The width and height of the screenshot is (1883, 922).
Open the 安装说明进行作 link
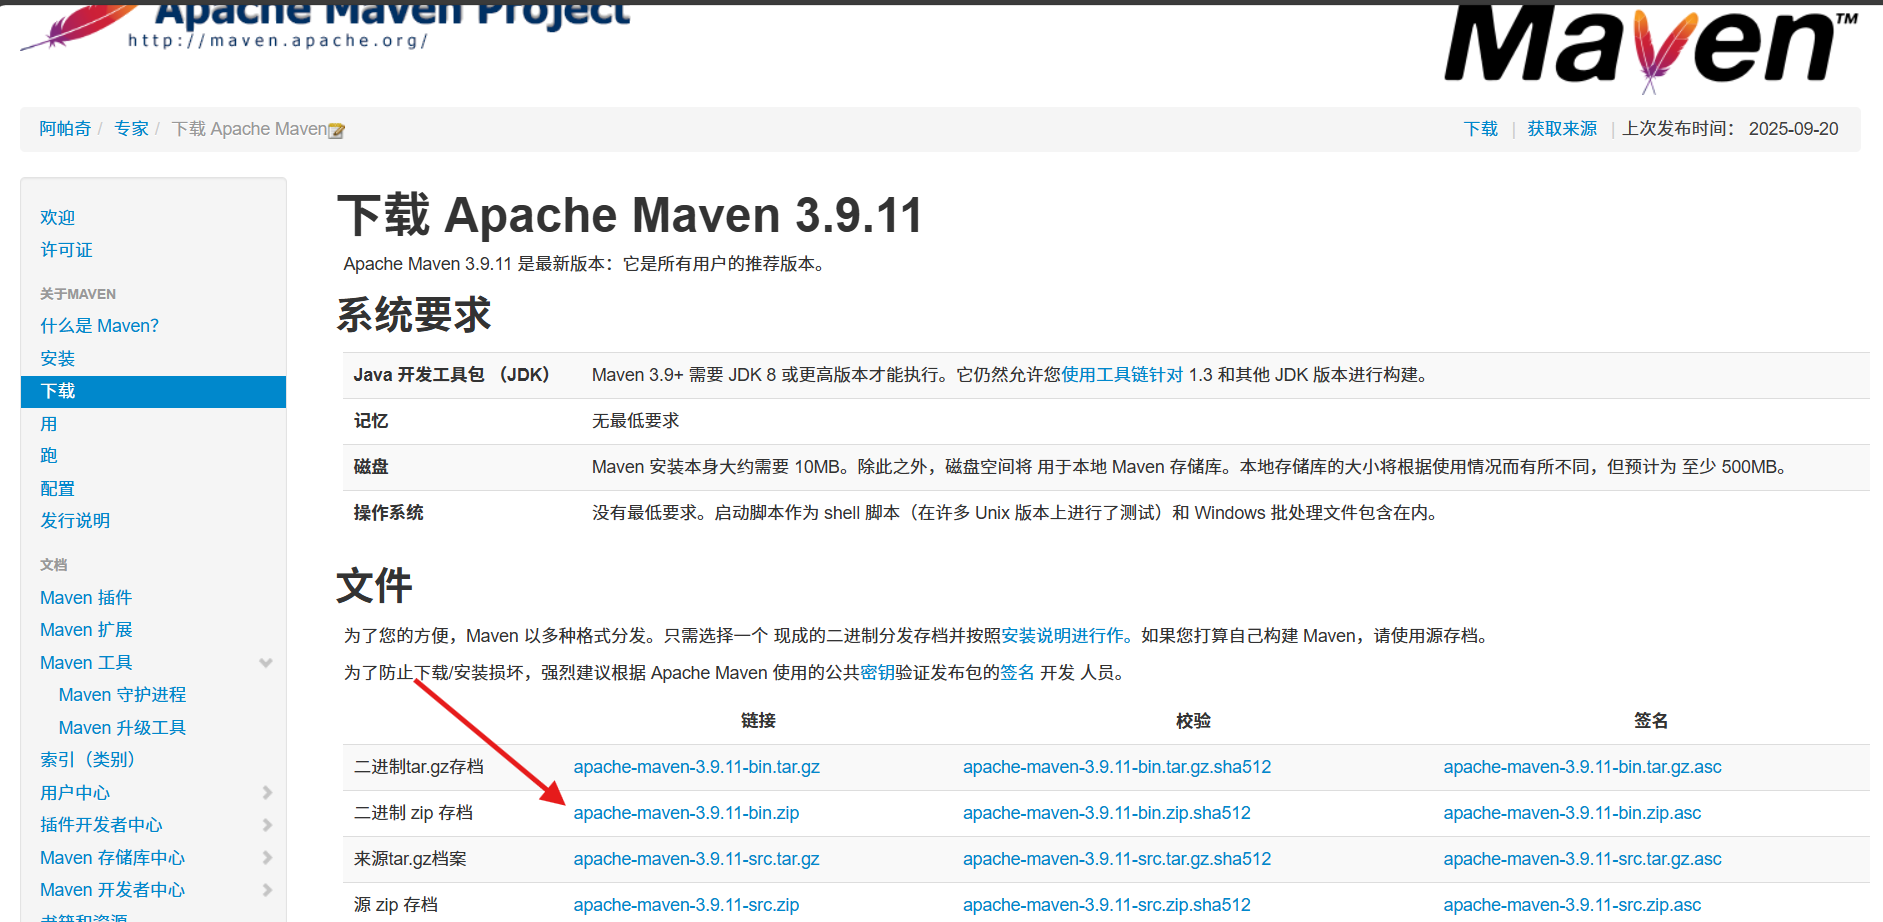[x=1067, y=636]
